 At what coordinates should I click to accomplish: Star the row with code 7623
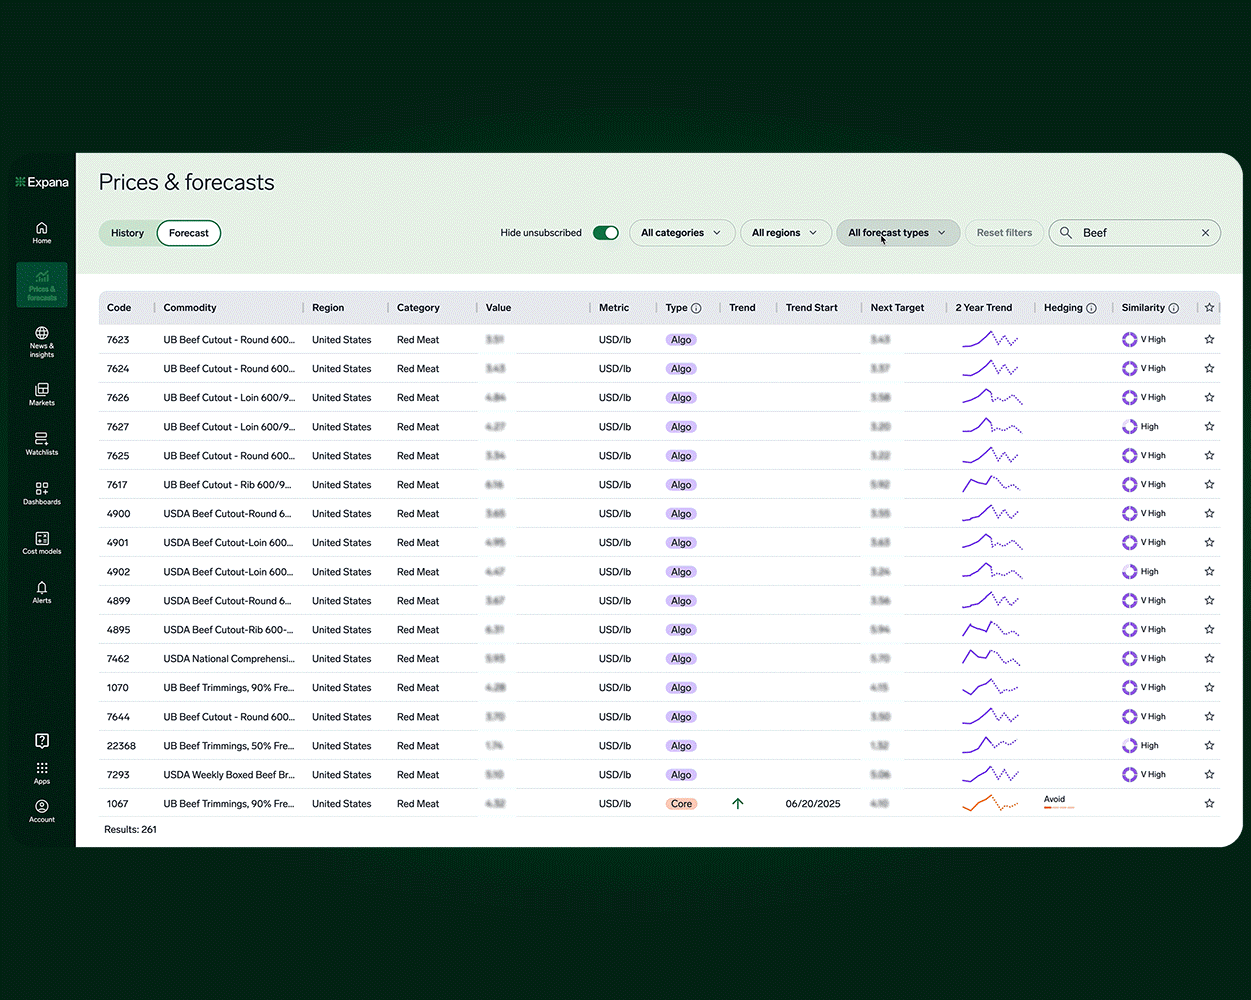click(x=1209, y=340)
